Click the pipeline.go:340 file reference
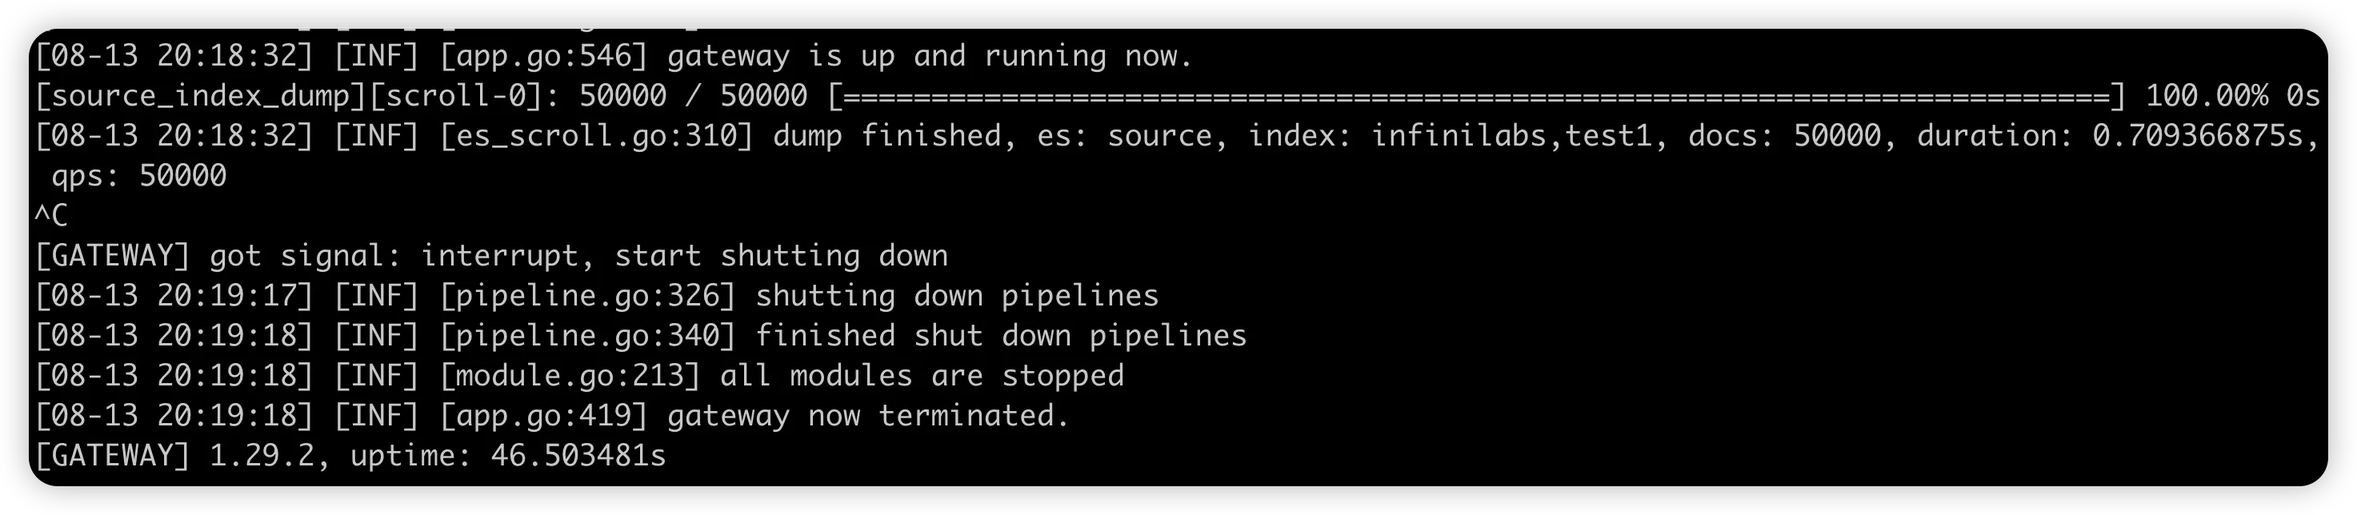The width and height of the screenshot is (2357, 515). pos(588,336)
